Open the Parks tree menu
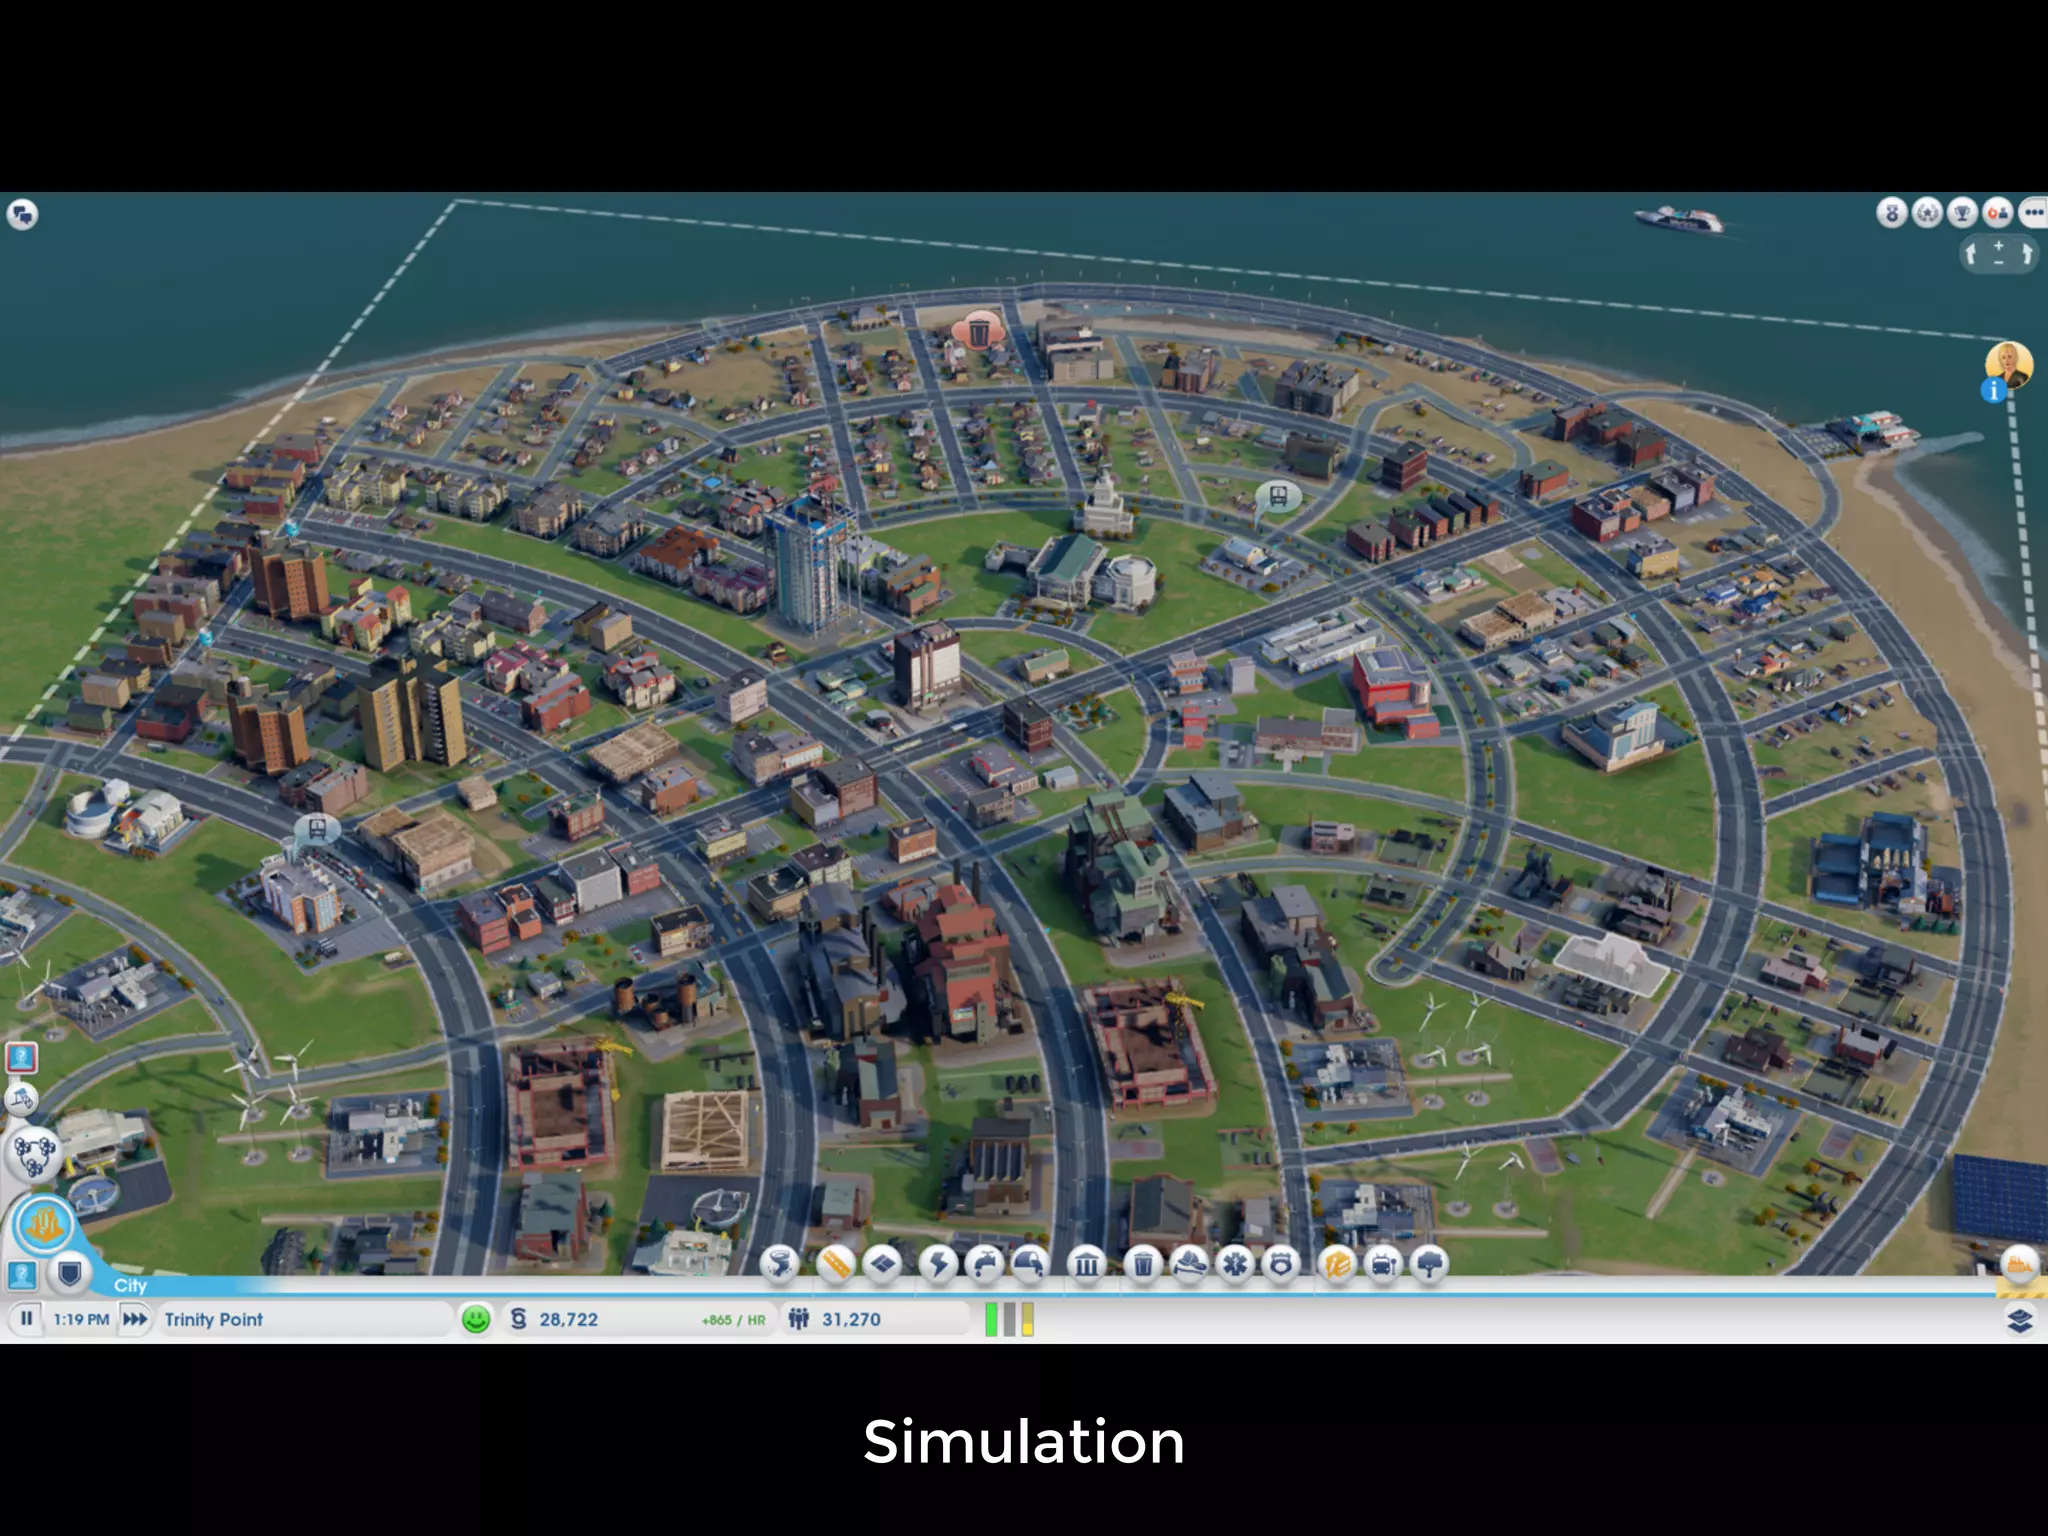Viewport: 2048px width, 1536px height. pos(1429,1265)
